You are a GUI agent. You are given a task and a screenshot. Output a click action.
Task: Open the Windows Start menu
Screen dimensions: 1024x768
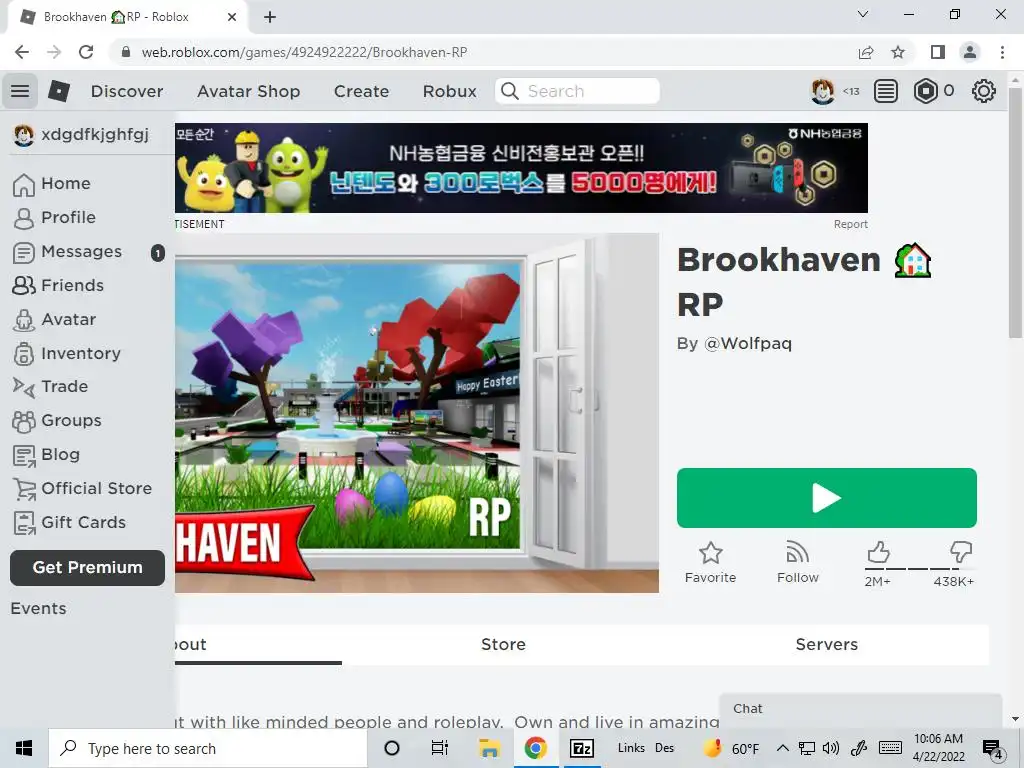[x=24, y=748]
